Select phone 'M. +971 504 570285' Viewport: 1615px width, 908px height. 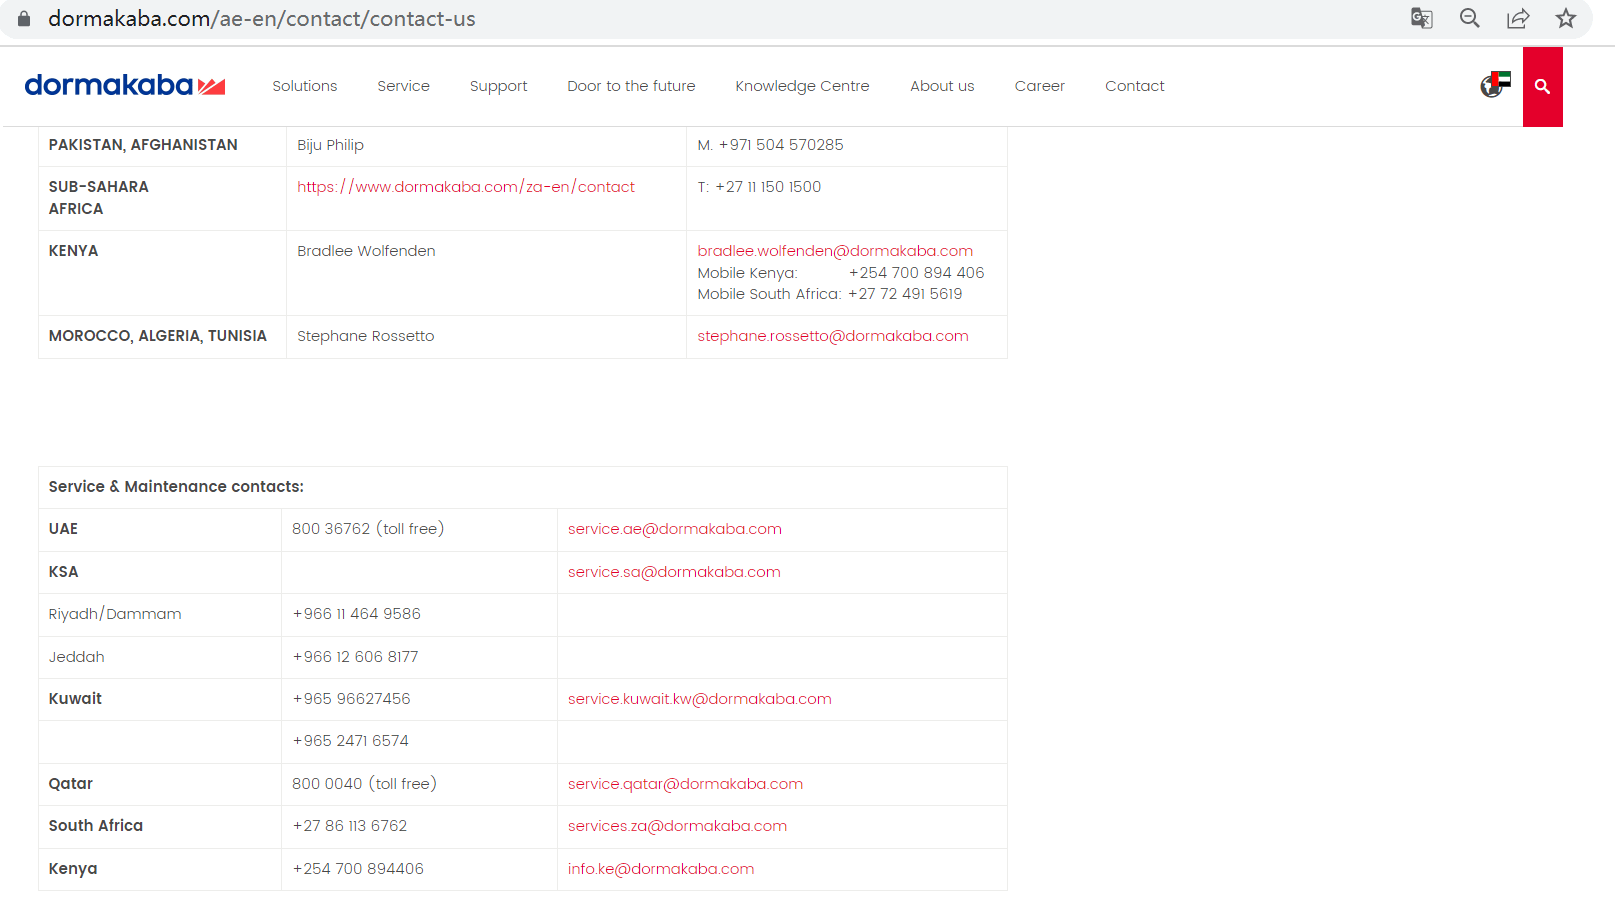(x=770, y=145)
